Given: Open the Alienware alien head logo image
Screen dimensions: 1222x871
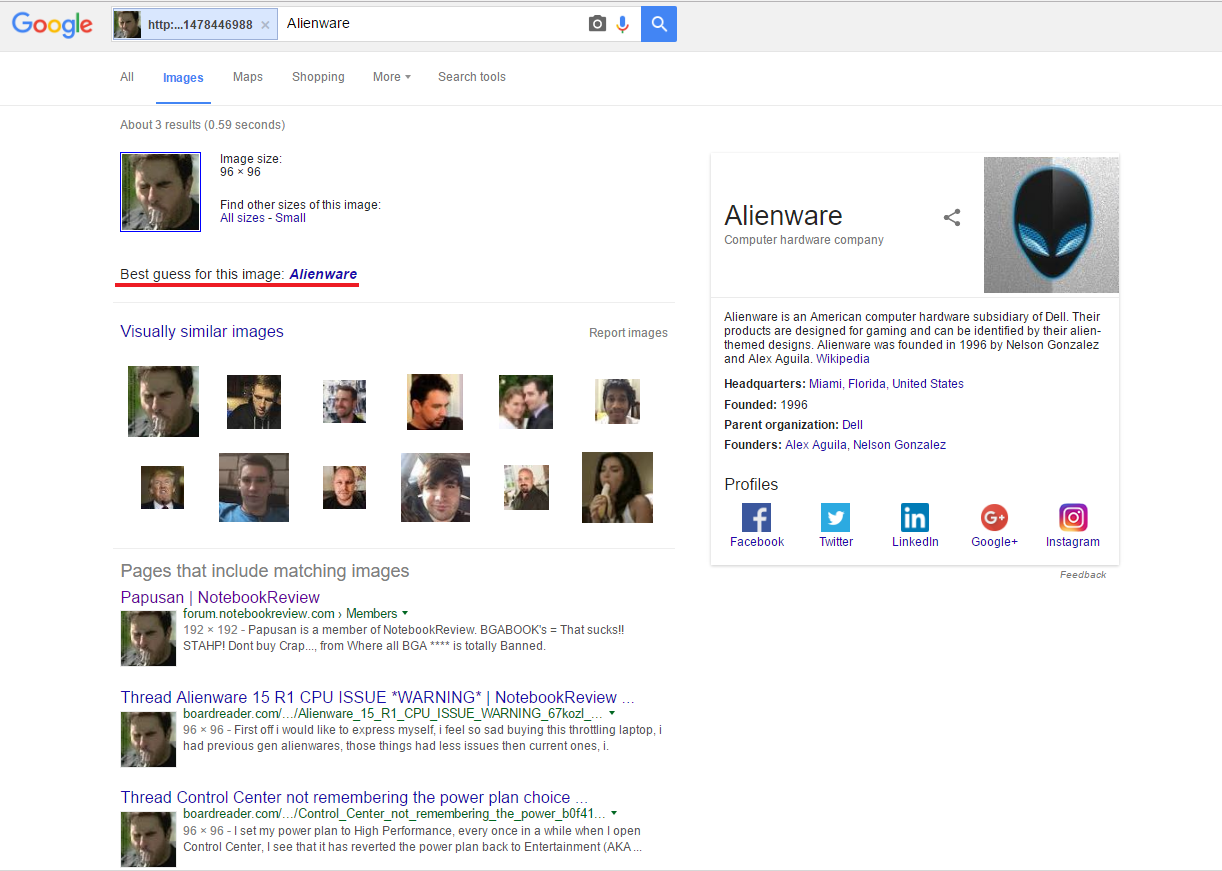Looking at the screenshot, I should tap(1051, 225).
